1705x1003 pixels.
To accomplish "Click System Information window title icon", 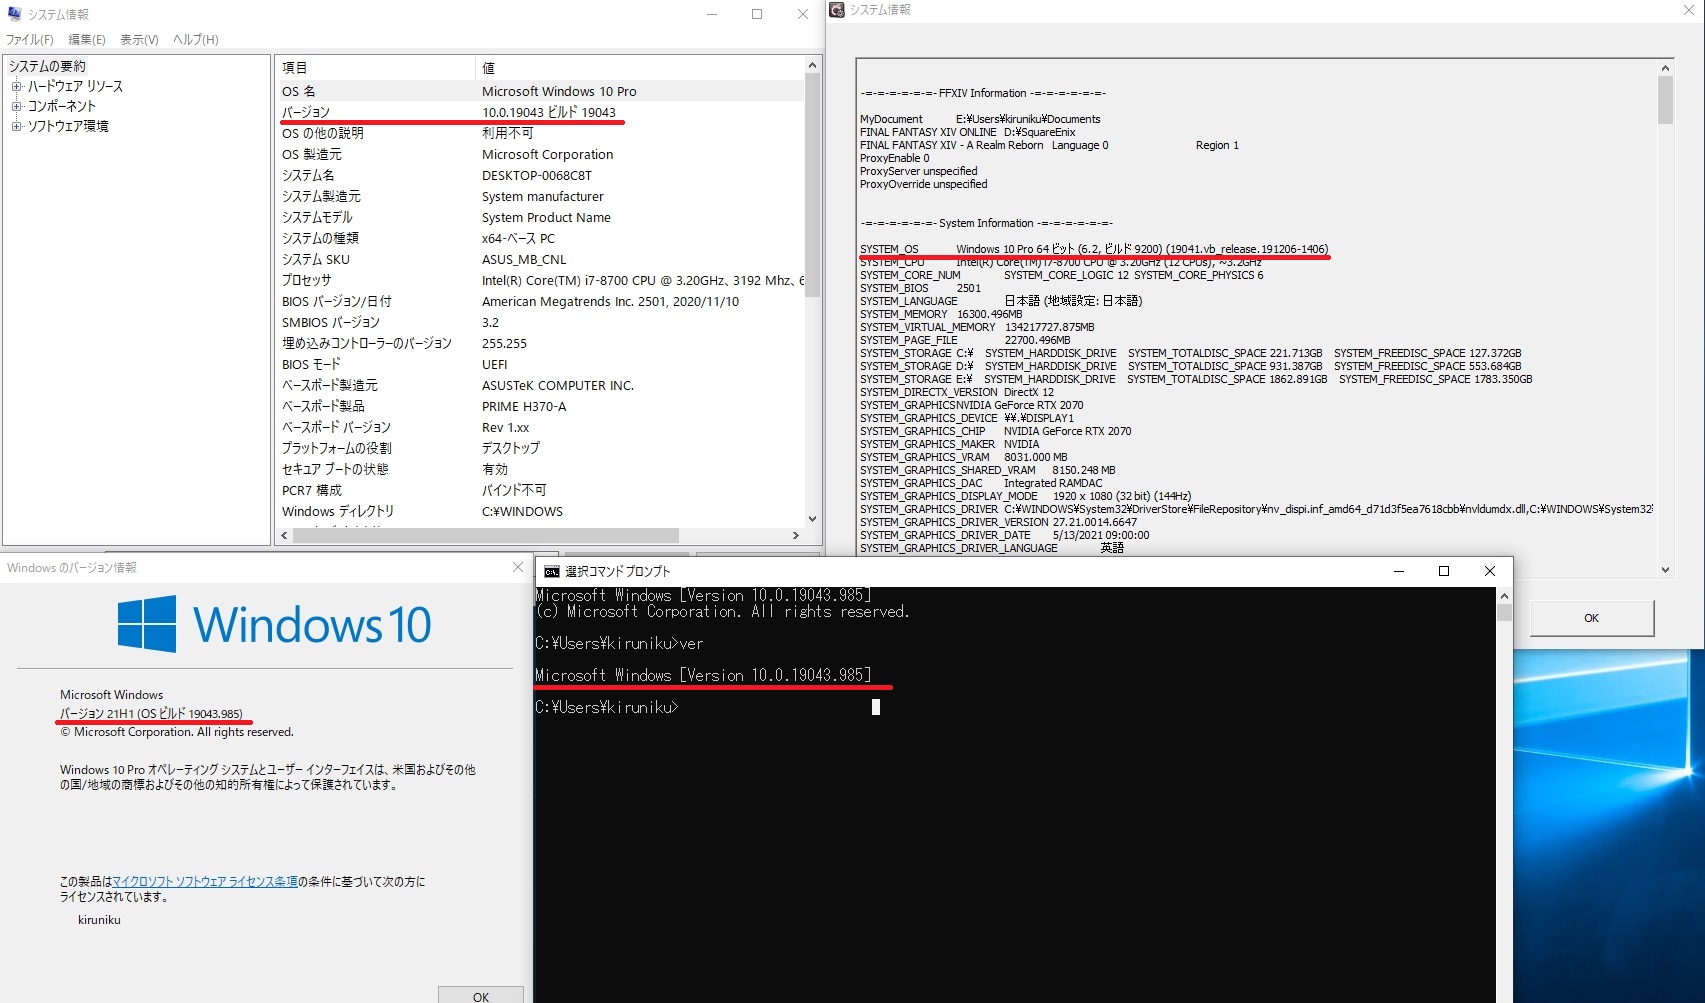I will tap(14, 14).
